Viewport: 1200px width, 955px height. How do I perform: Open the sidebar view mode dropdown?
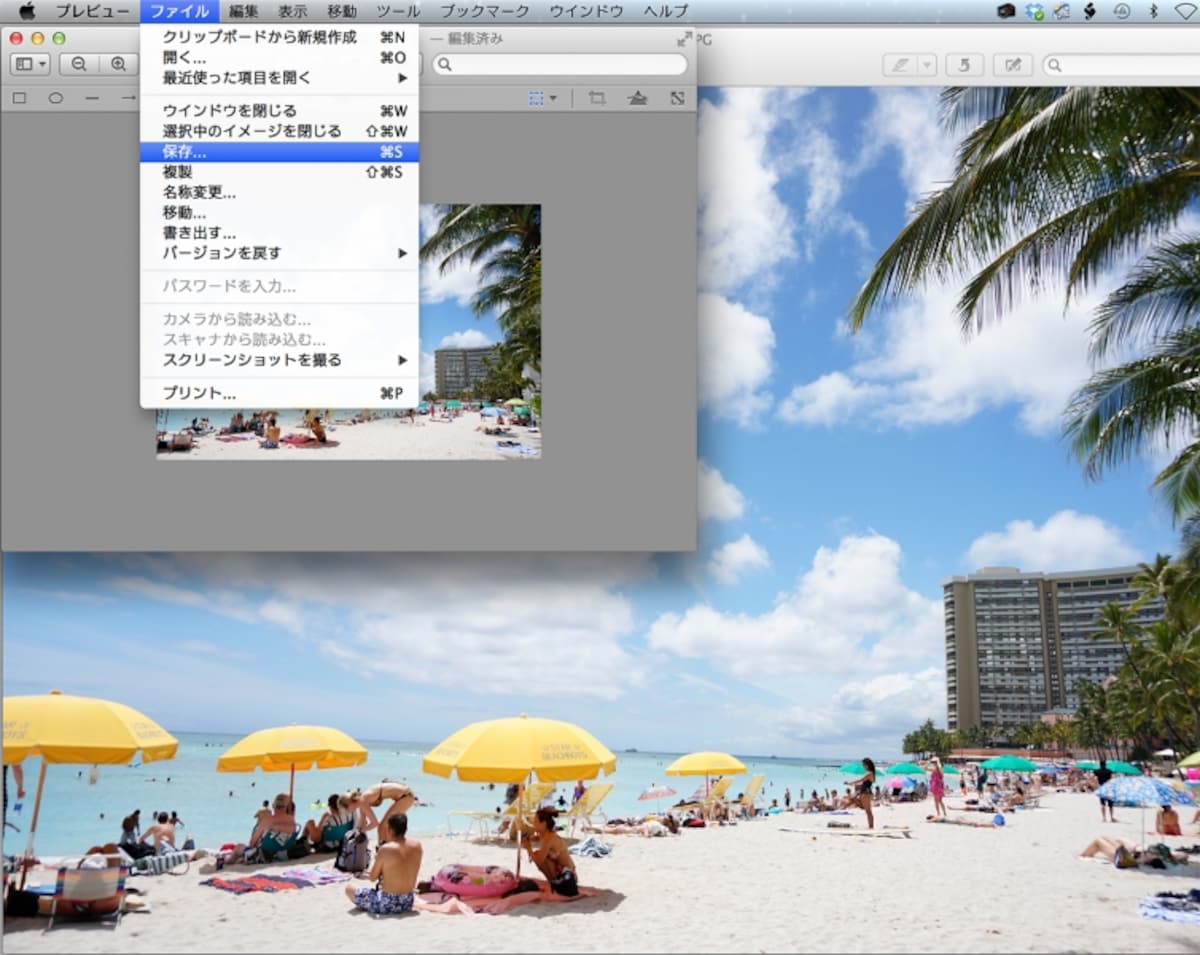(30, 64)
